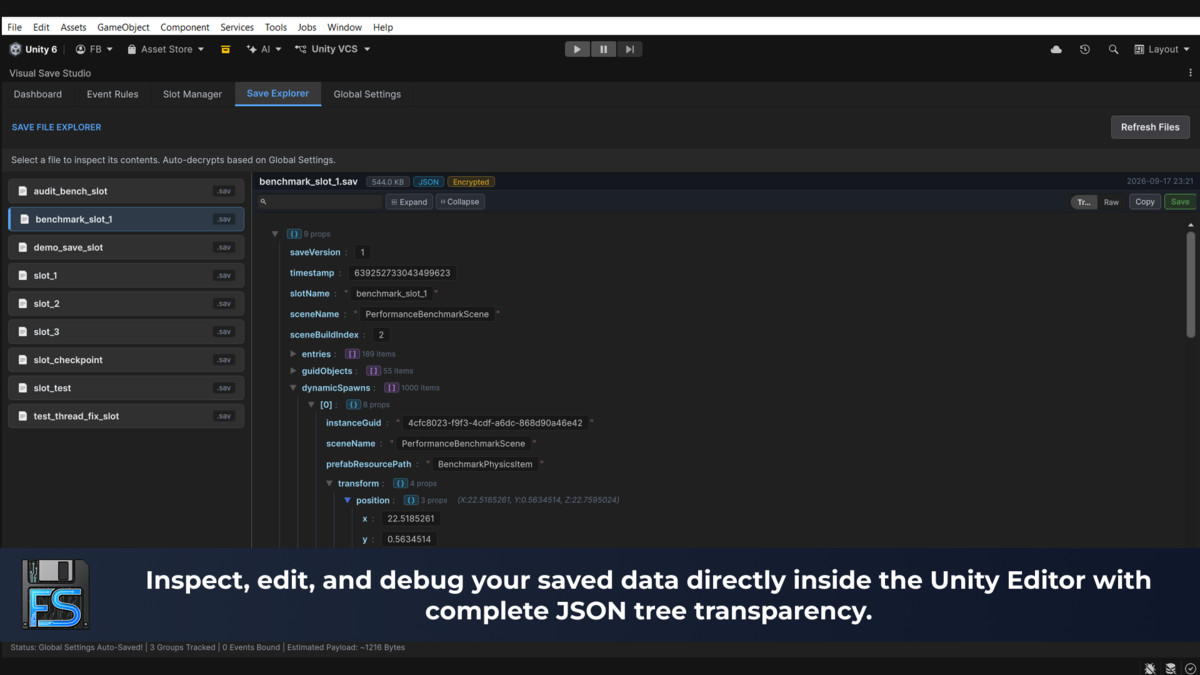
Task: Click the array badge beside guidObjects
Action: [x=373, y=371]
